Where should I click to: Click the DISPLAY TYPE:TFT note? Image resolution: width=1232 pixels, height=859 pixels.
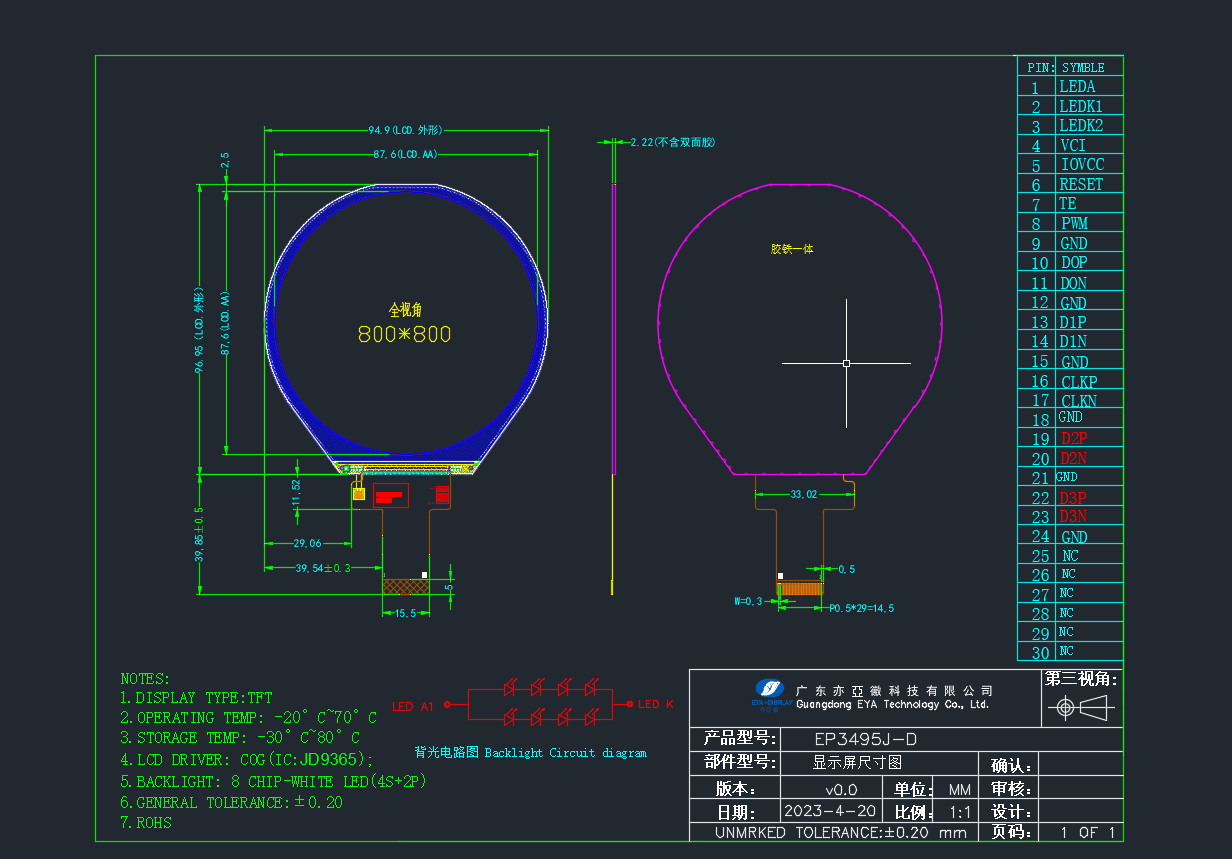point(196,697)
